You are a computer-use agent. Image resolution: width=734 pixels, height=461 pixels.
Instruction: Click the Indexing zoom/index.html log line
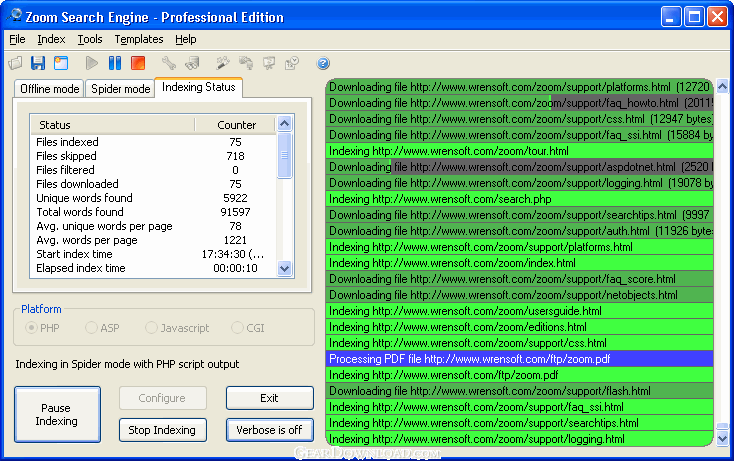click(x=520, y=263)
